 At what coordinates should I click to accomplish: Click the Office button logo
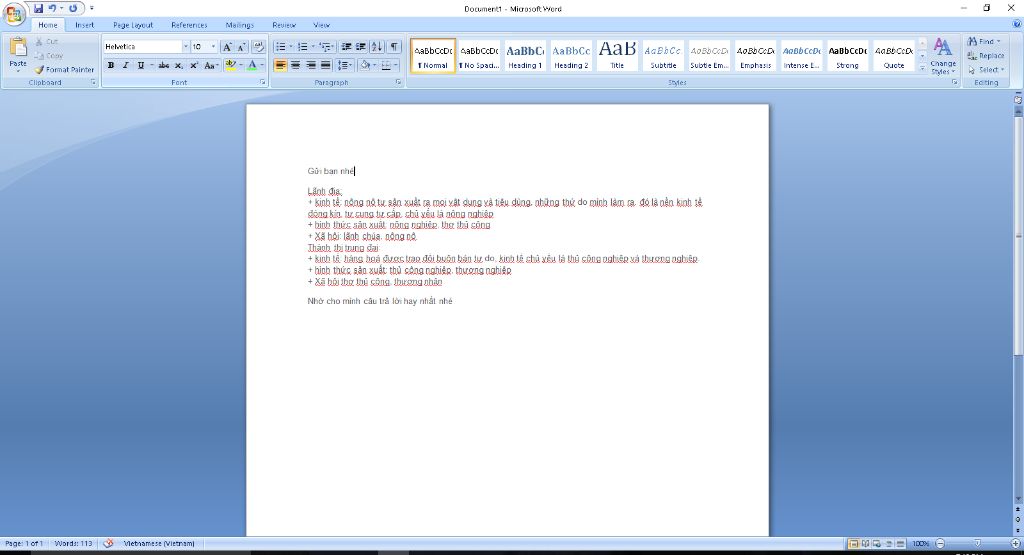point(14,14)
